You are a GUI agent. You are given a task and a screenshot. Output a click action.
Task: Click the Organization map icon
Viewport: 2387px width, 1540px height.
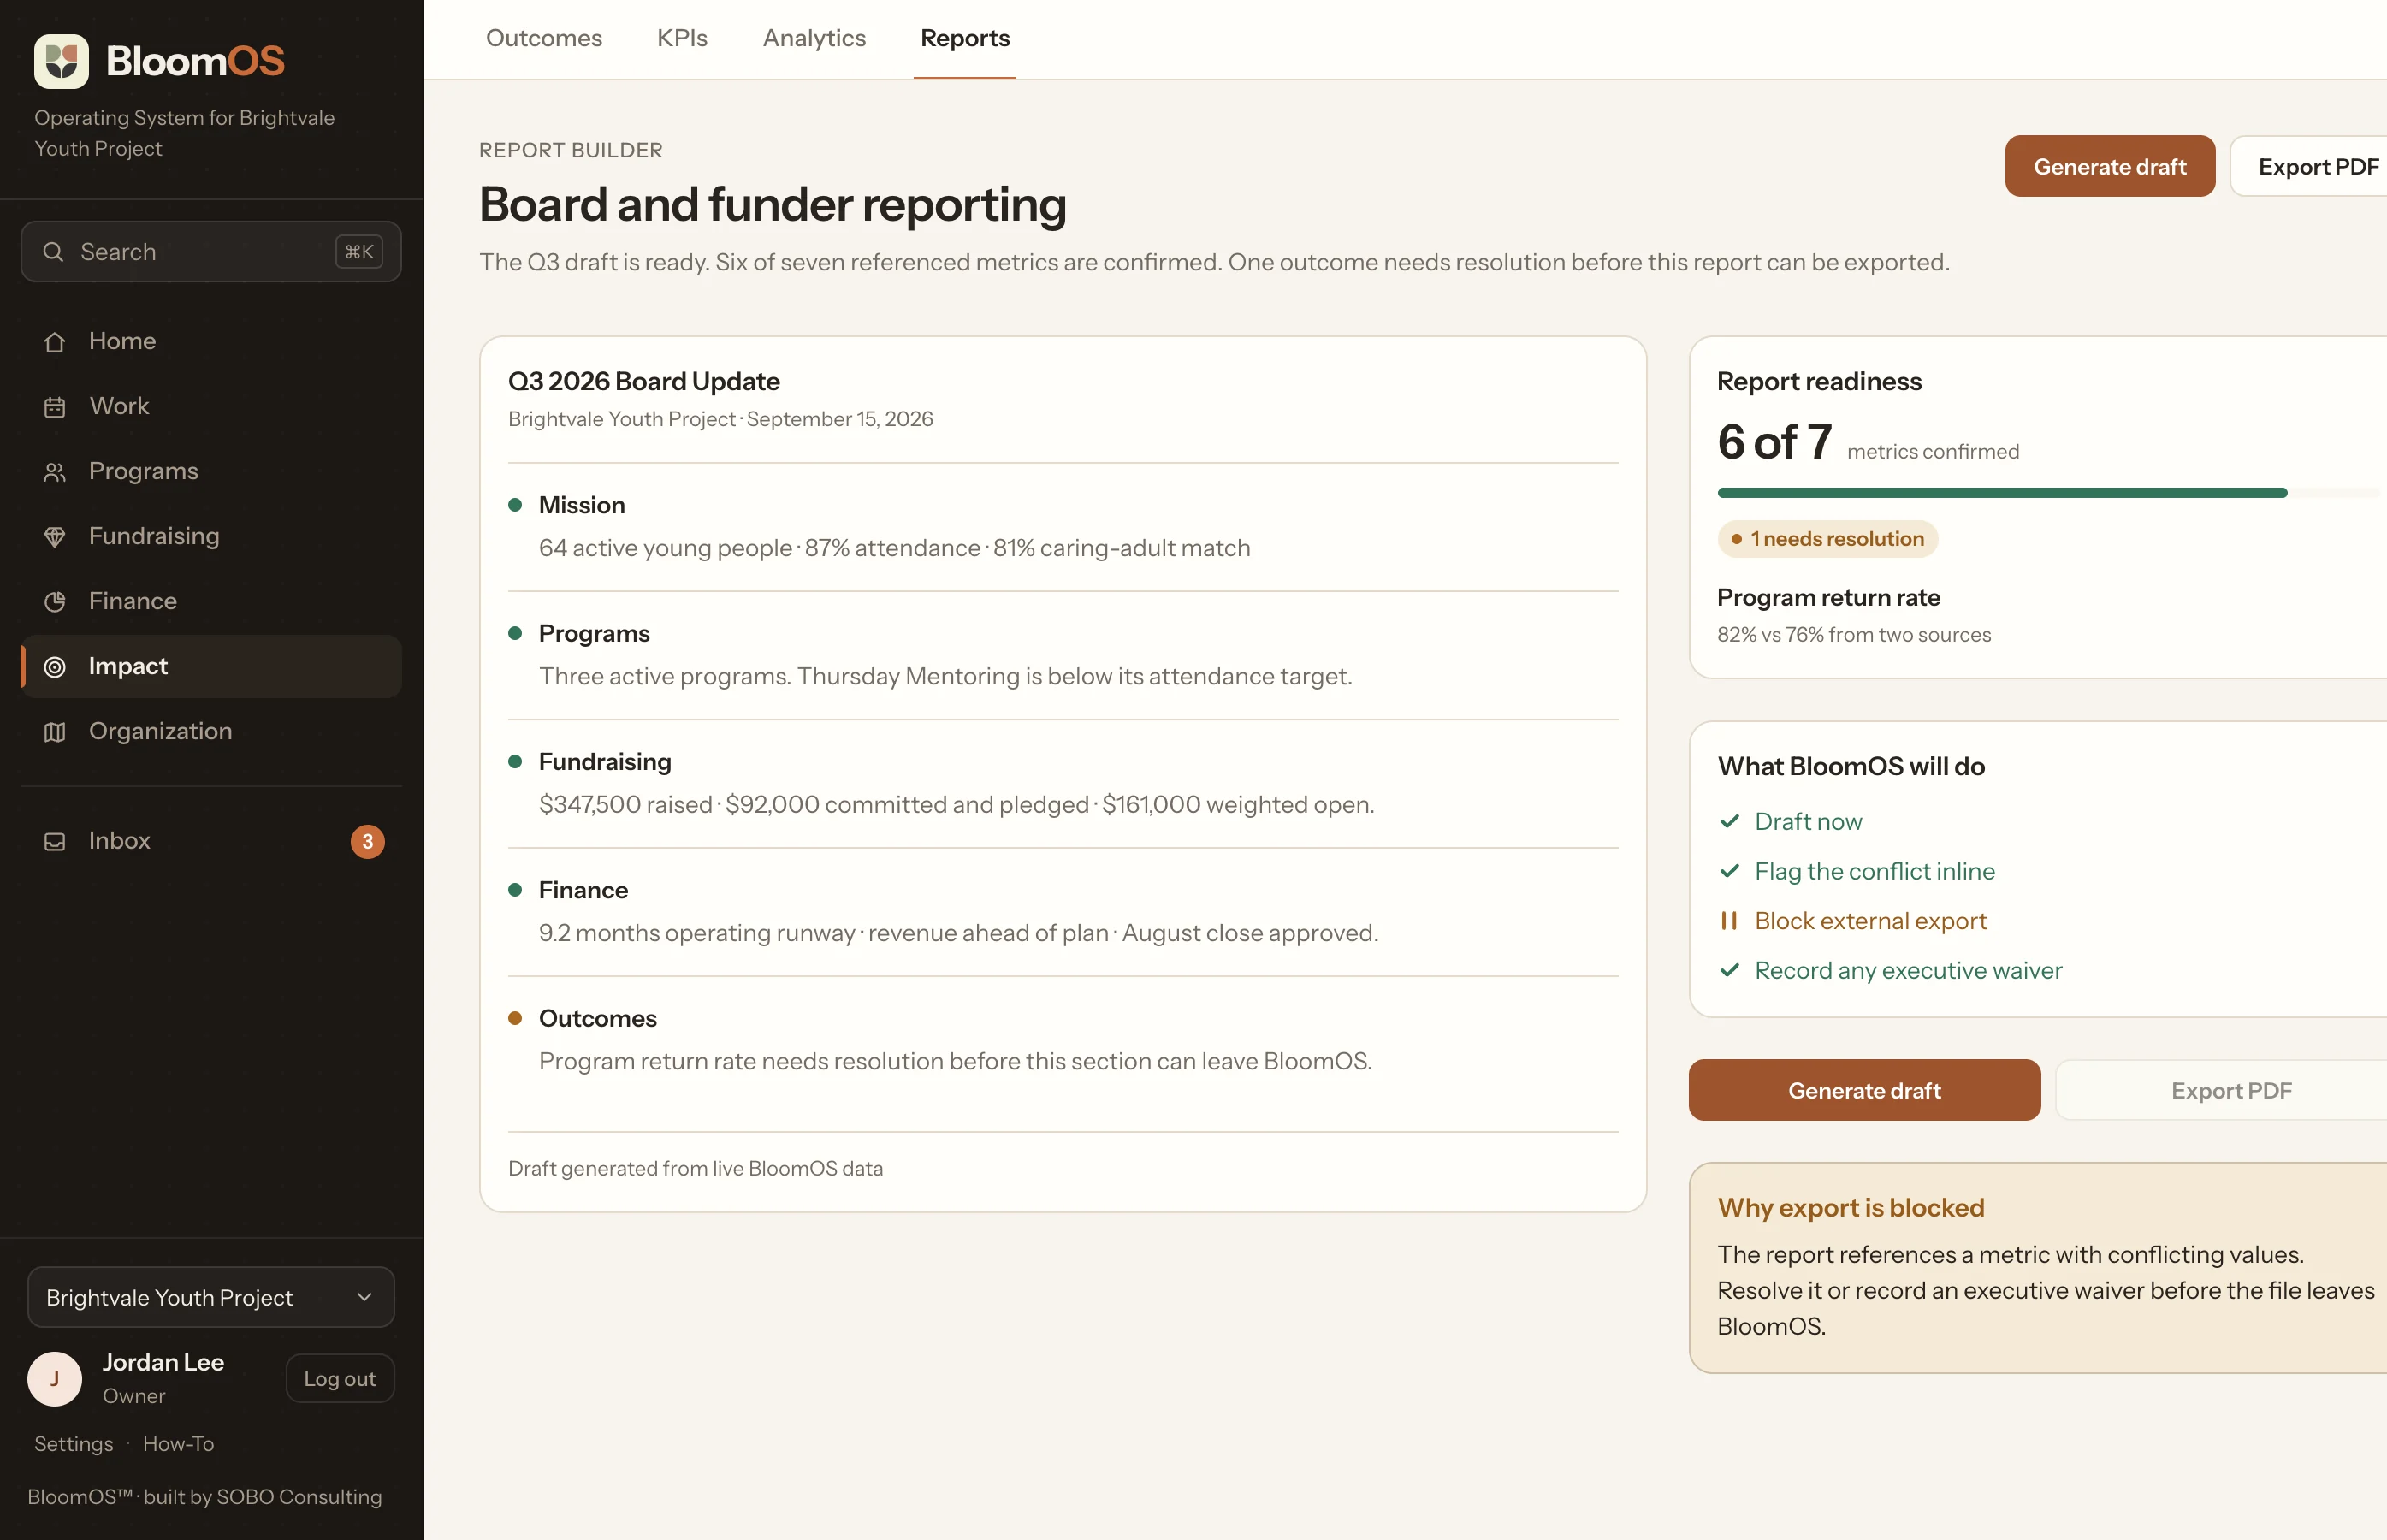pos(55,732)
